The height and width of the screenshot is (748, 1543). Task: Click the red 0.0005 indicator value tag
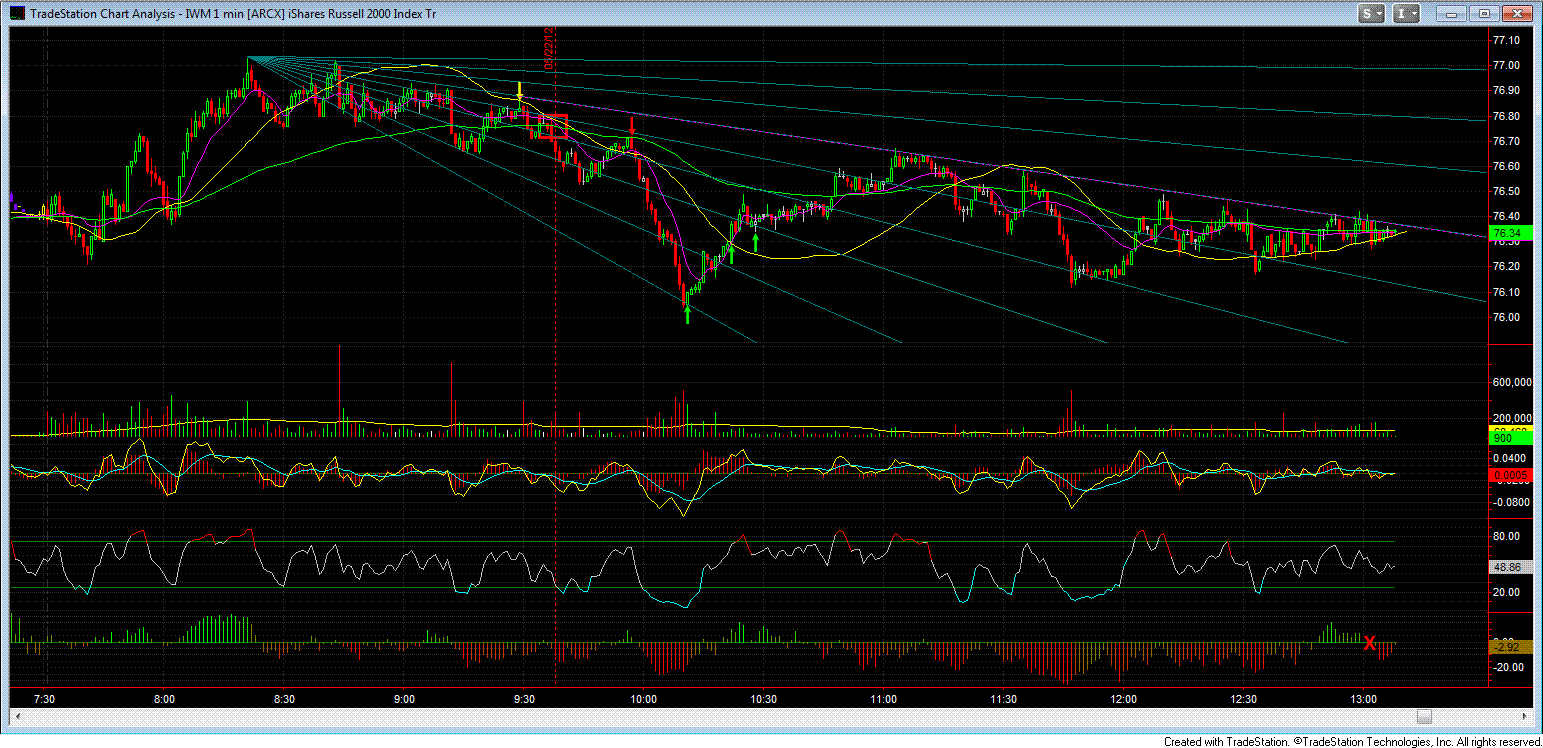click(1509, 474)
